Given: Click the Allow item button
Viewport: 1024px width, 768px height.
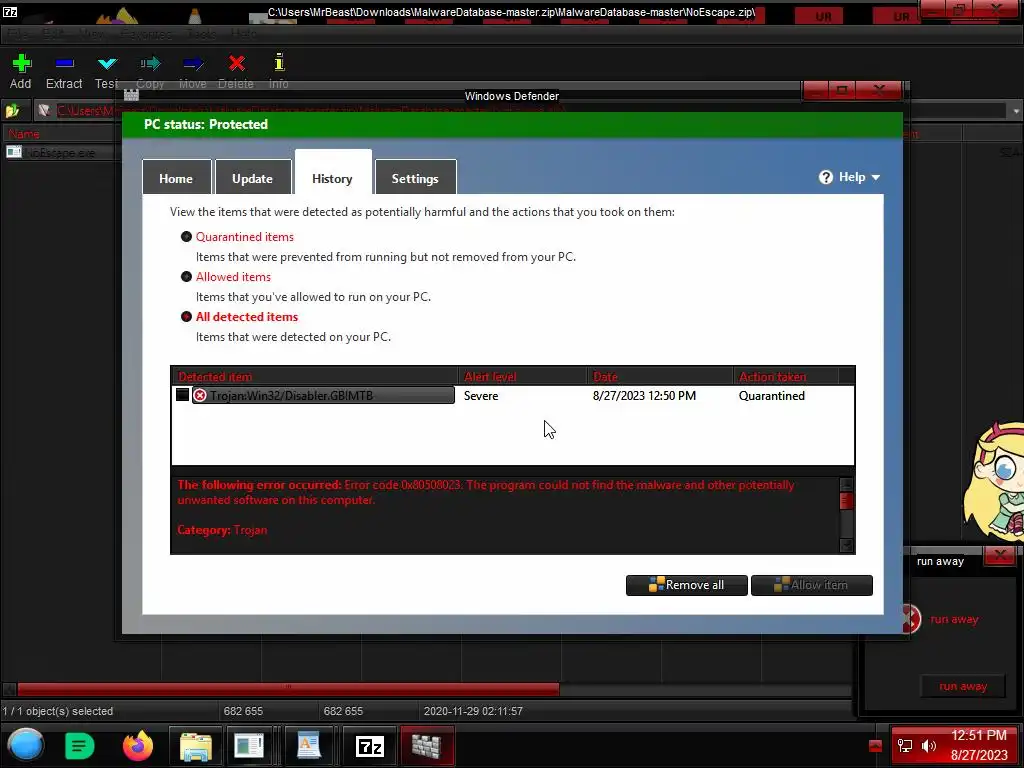Looking at the screenshot, I should [812, 585].
